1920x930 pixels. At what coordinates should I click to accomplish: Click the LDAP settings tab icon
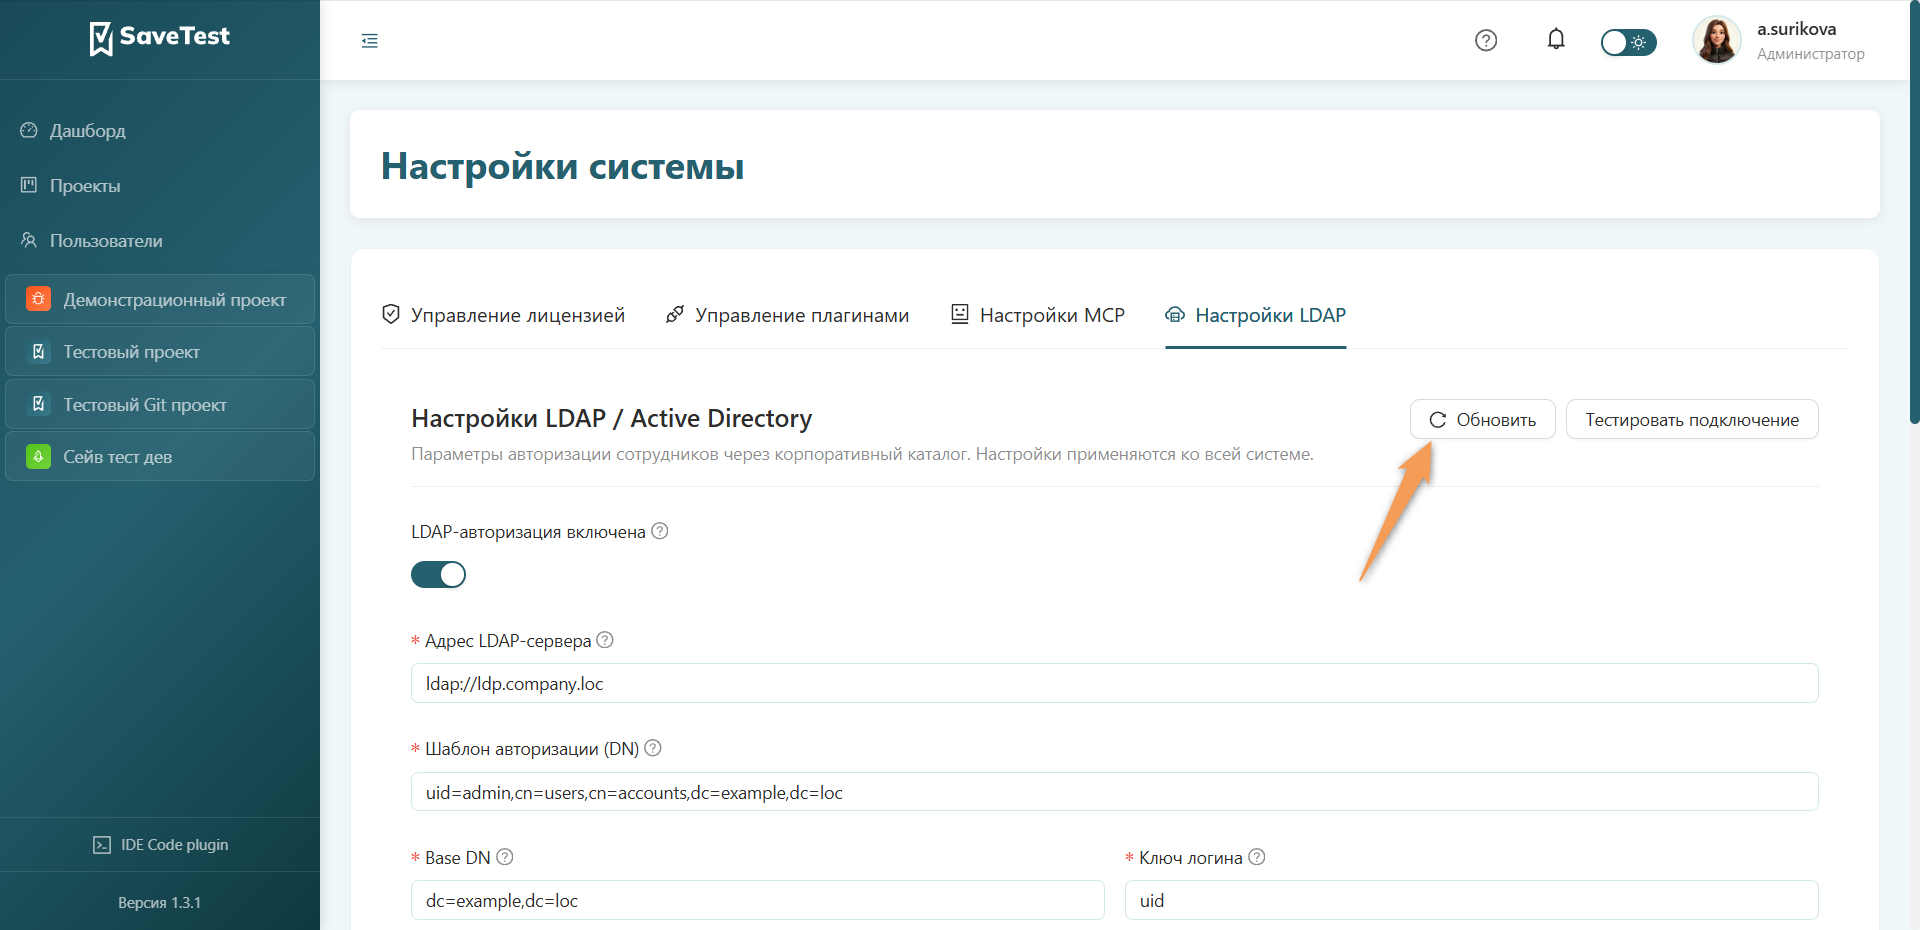pos(1175,315)
